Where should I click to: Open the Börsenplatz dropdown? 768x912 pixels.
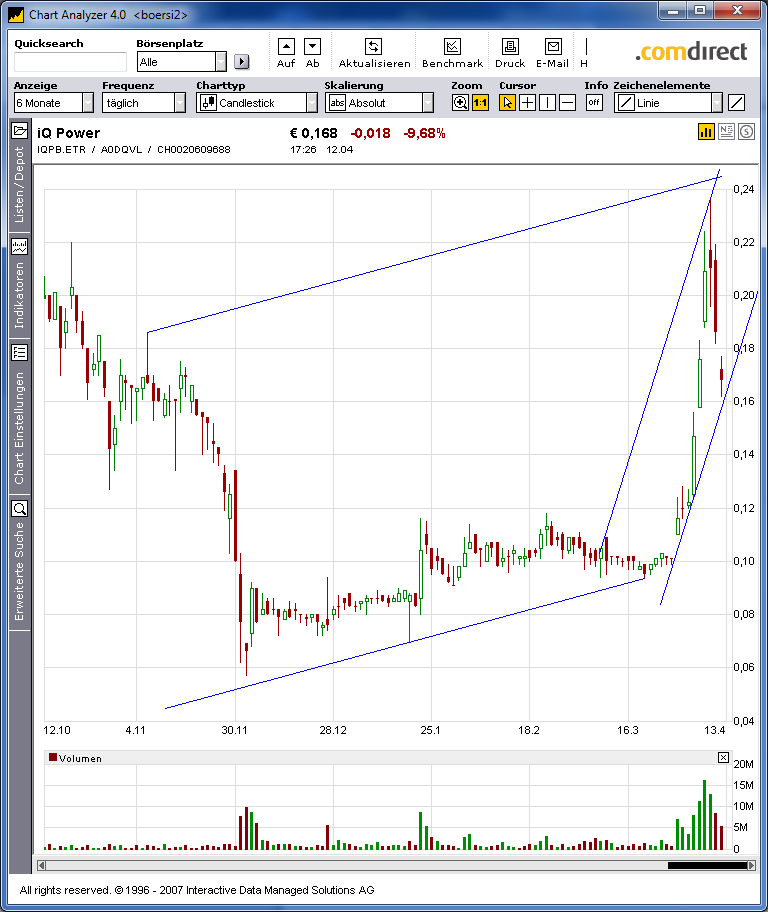(x=182, y=62)
